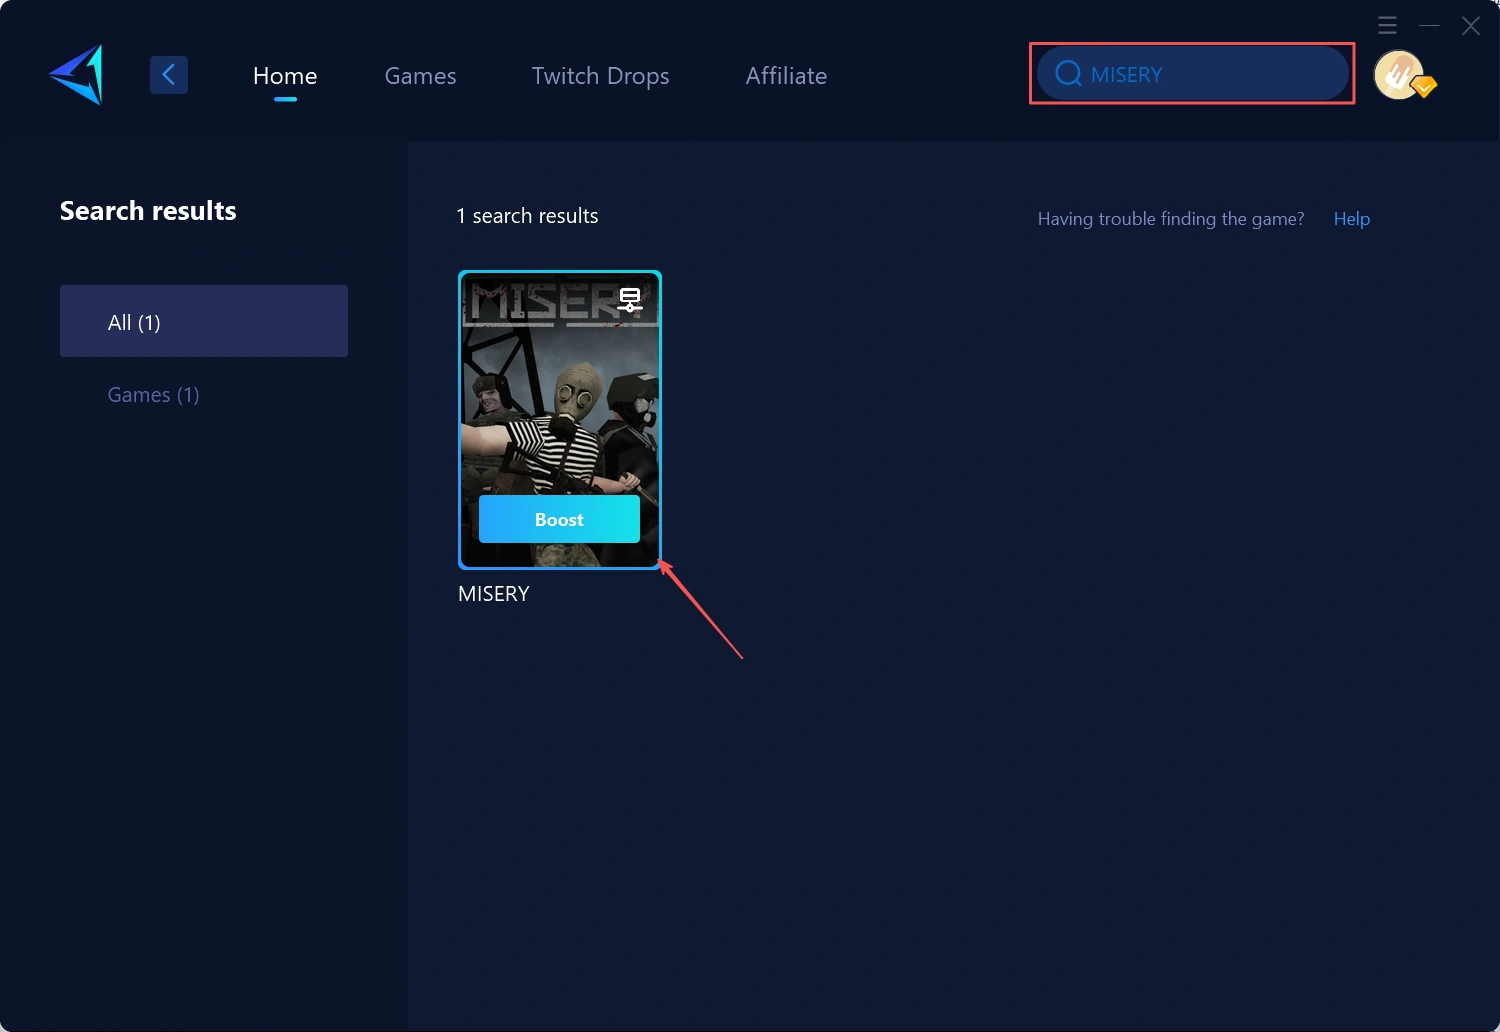Open the Games tab
The width and height of the screenshot is (1500, 1032).
(x=420, y=76)
